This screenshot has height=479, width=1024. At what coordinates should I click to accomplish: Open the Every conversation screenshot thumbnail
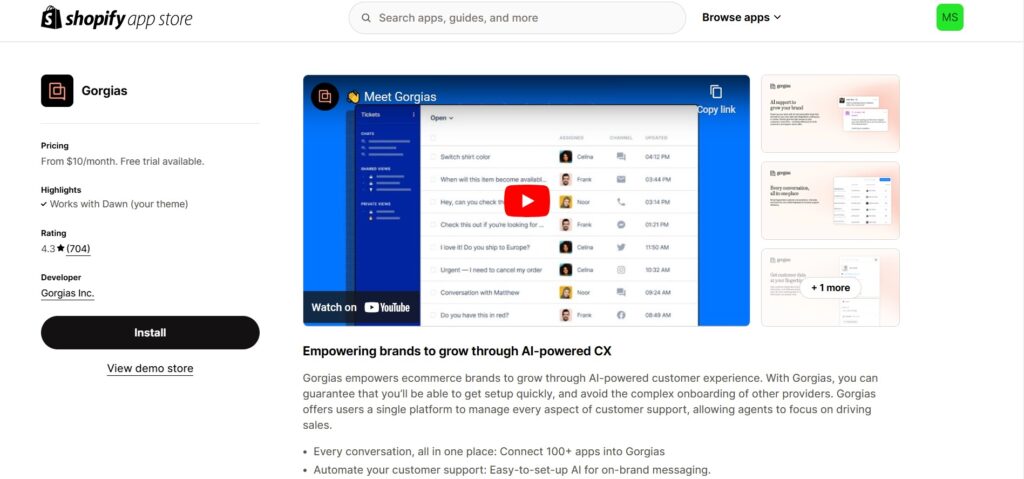[830, 201]
